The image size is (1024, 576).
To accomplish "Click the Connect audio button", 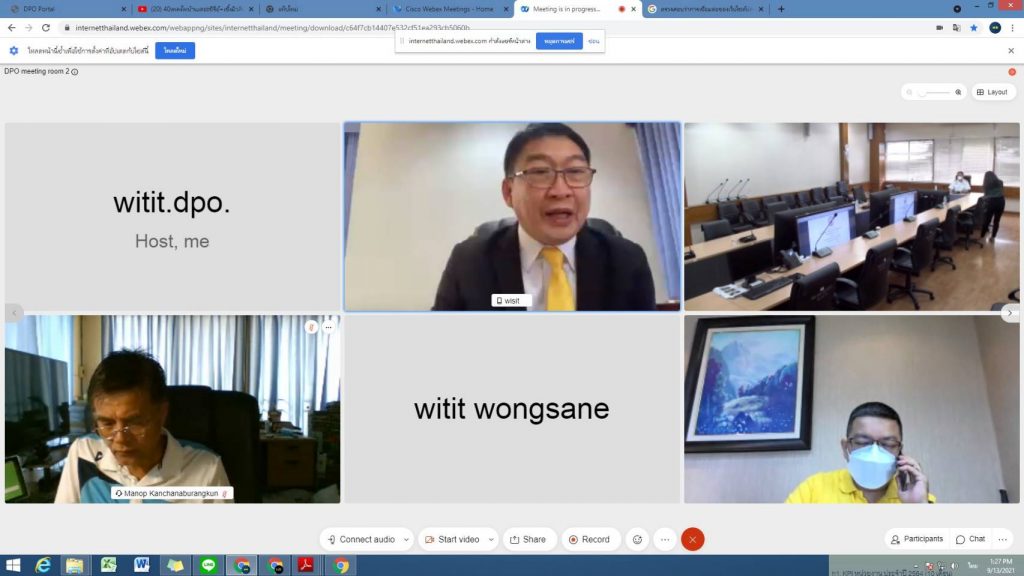I will [361, 539].
